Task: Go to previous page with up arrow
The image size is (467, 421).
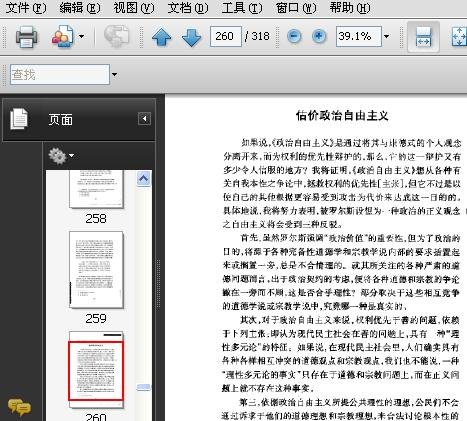Action: pyautogui.click(x=161, y=37)
